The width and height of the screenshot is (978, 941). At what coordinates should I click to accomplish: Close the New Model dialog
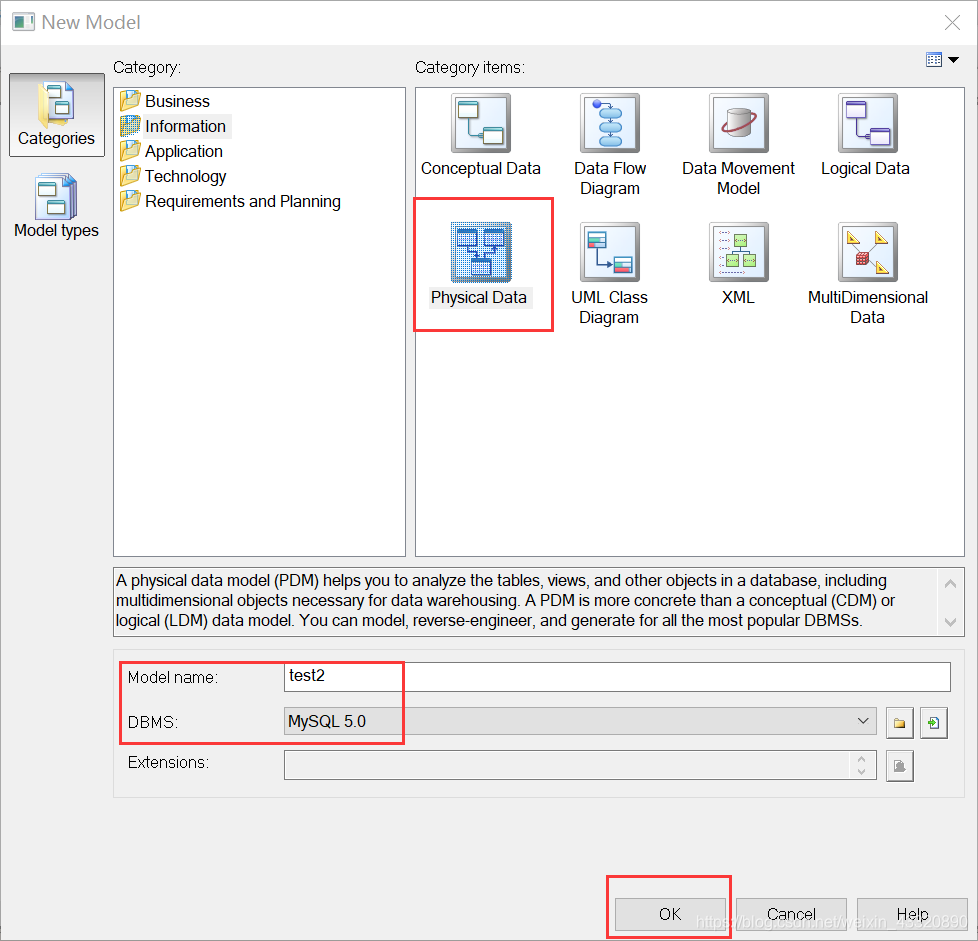pos(952,23)
